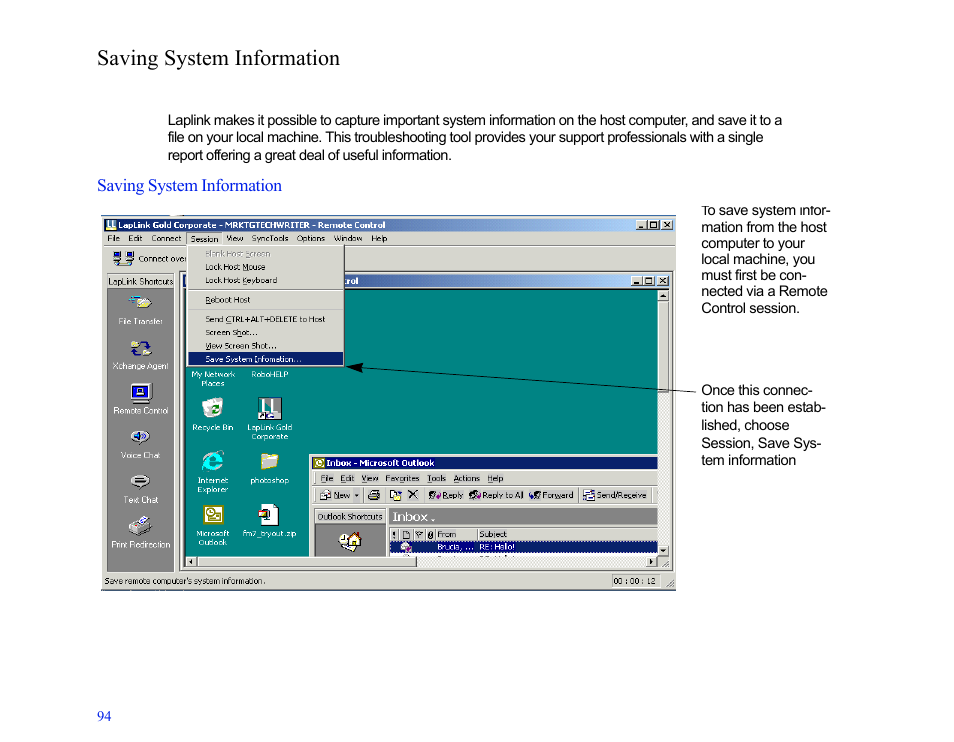Image resolution: width=954 pixels, height=742 pixels.
Task: Click the Print icon in Outlook toolbar
Action: tap(374, 495)
